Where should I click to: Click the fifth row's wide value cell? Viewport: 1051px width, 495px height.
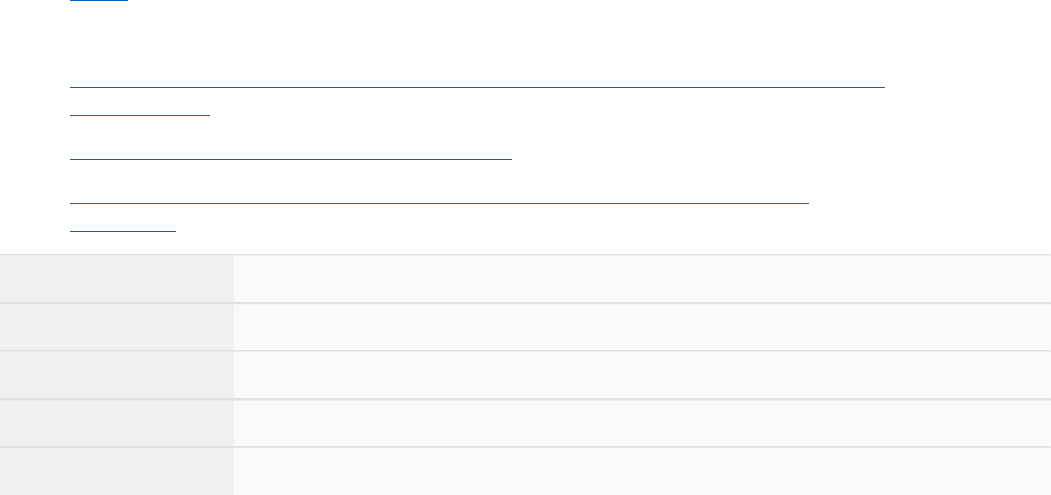pyautogui.click(x=642, y=471)
